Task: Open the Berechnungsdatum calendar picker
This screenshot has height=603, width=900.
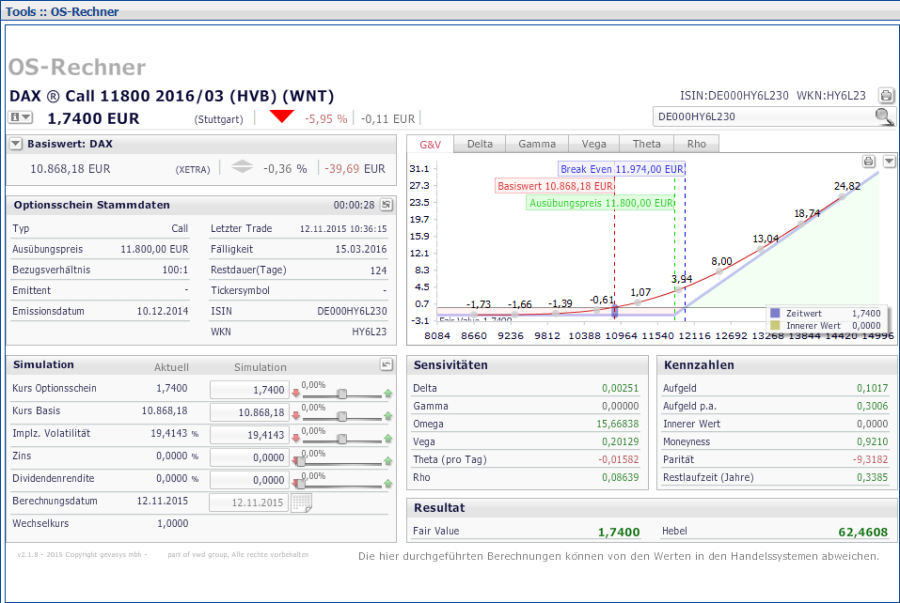Action: [301, 502]
